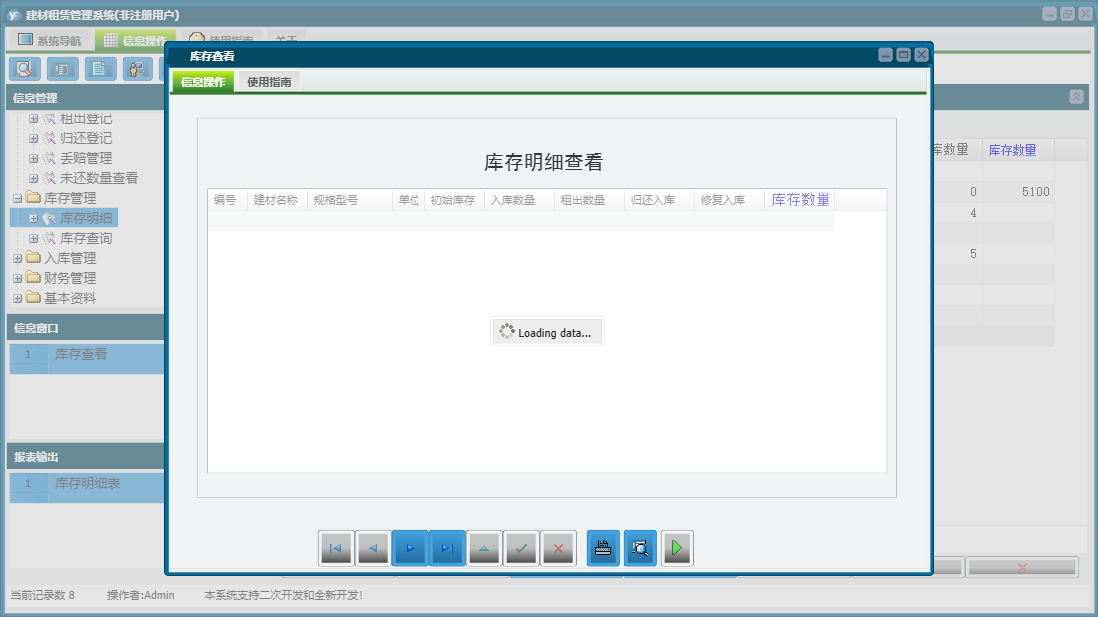Click the magnifier search icon in main toolbar

click(25, 69)
